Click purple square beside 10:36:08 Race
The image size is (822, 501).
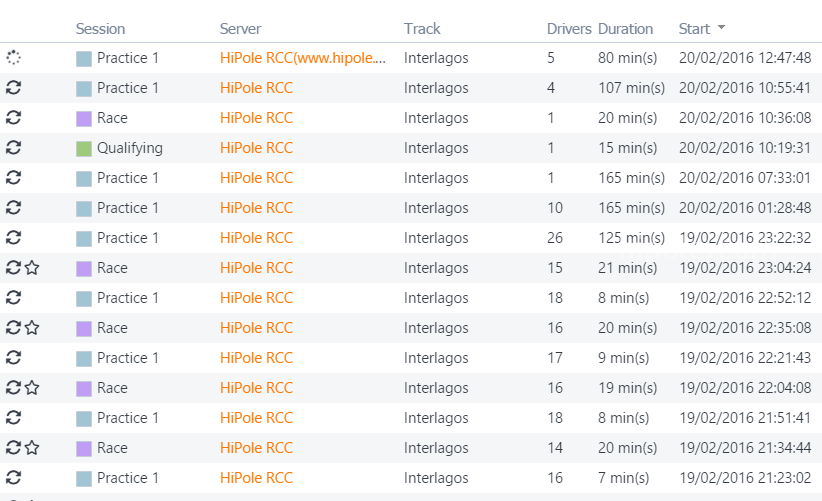click(x=84, y=119)
